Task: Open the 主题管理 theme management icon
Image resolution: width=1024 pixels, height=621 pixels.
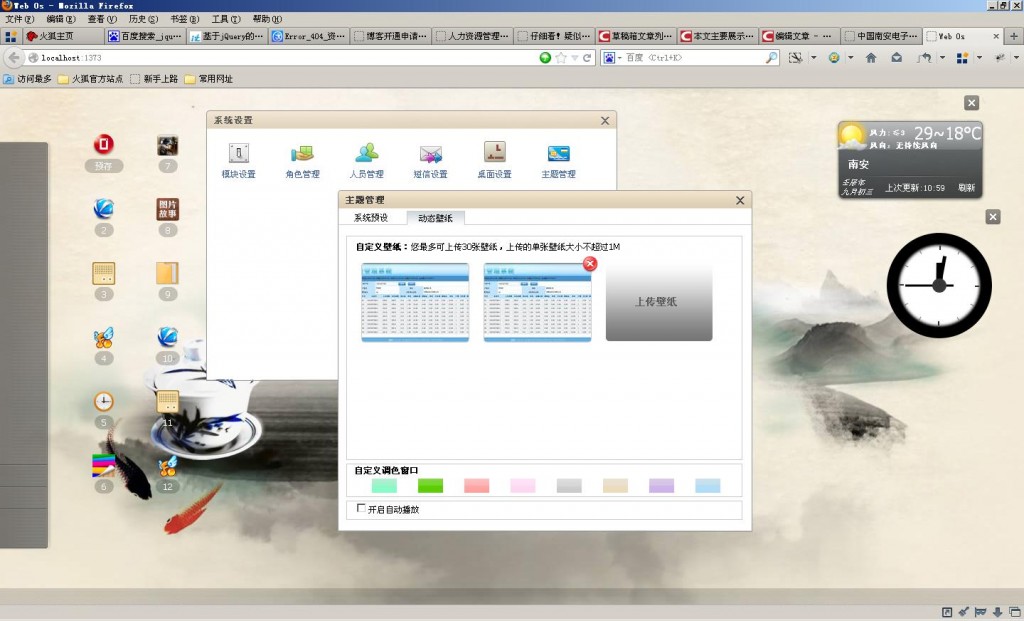Action: [558, 153]
